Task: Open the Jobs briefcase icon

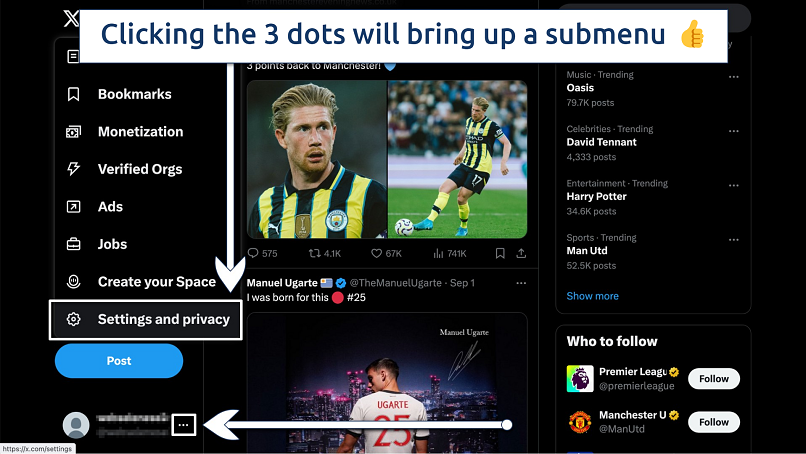Action: coord(74,244)
